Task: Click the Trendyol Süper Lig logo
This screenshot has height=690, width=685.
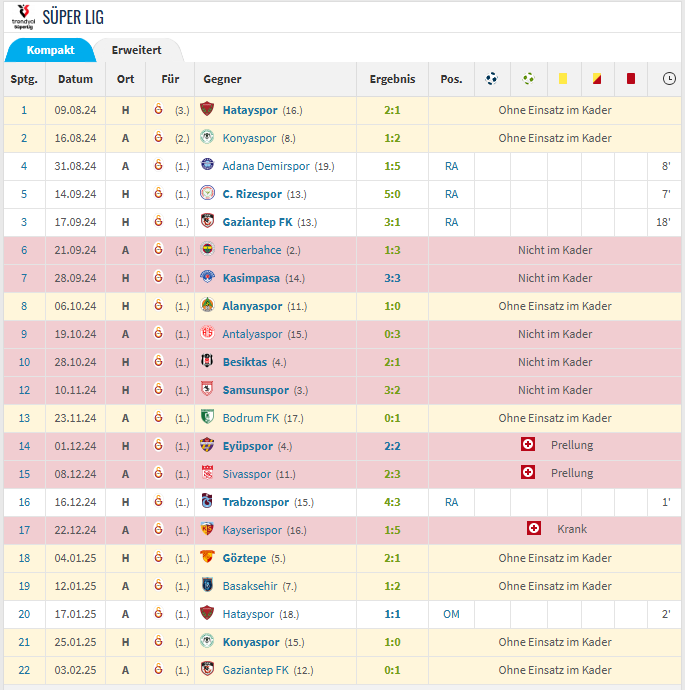Action: point(23,17)
